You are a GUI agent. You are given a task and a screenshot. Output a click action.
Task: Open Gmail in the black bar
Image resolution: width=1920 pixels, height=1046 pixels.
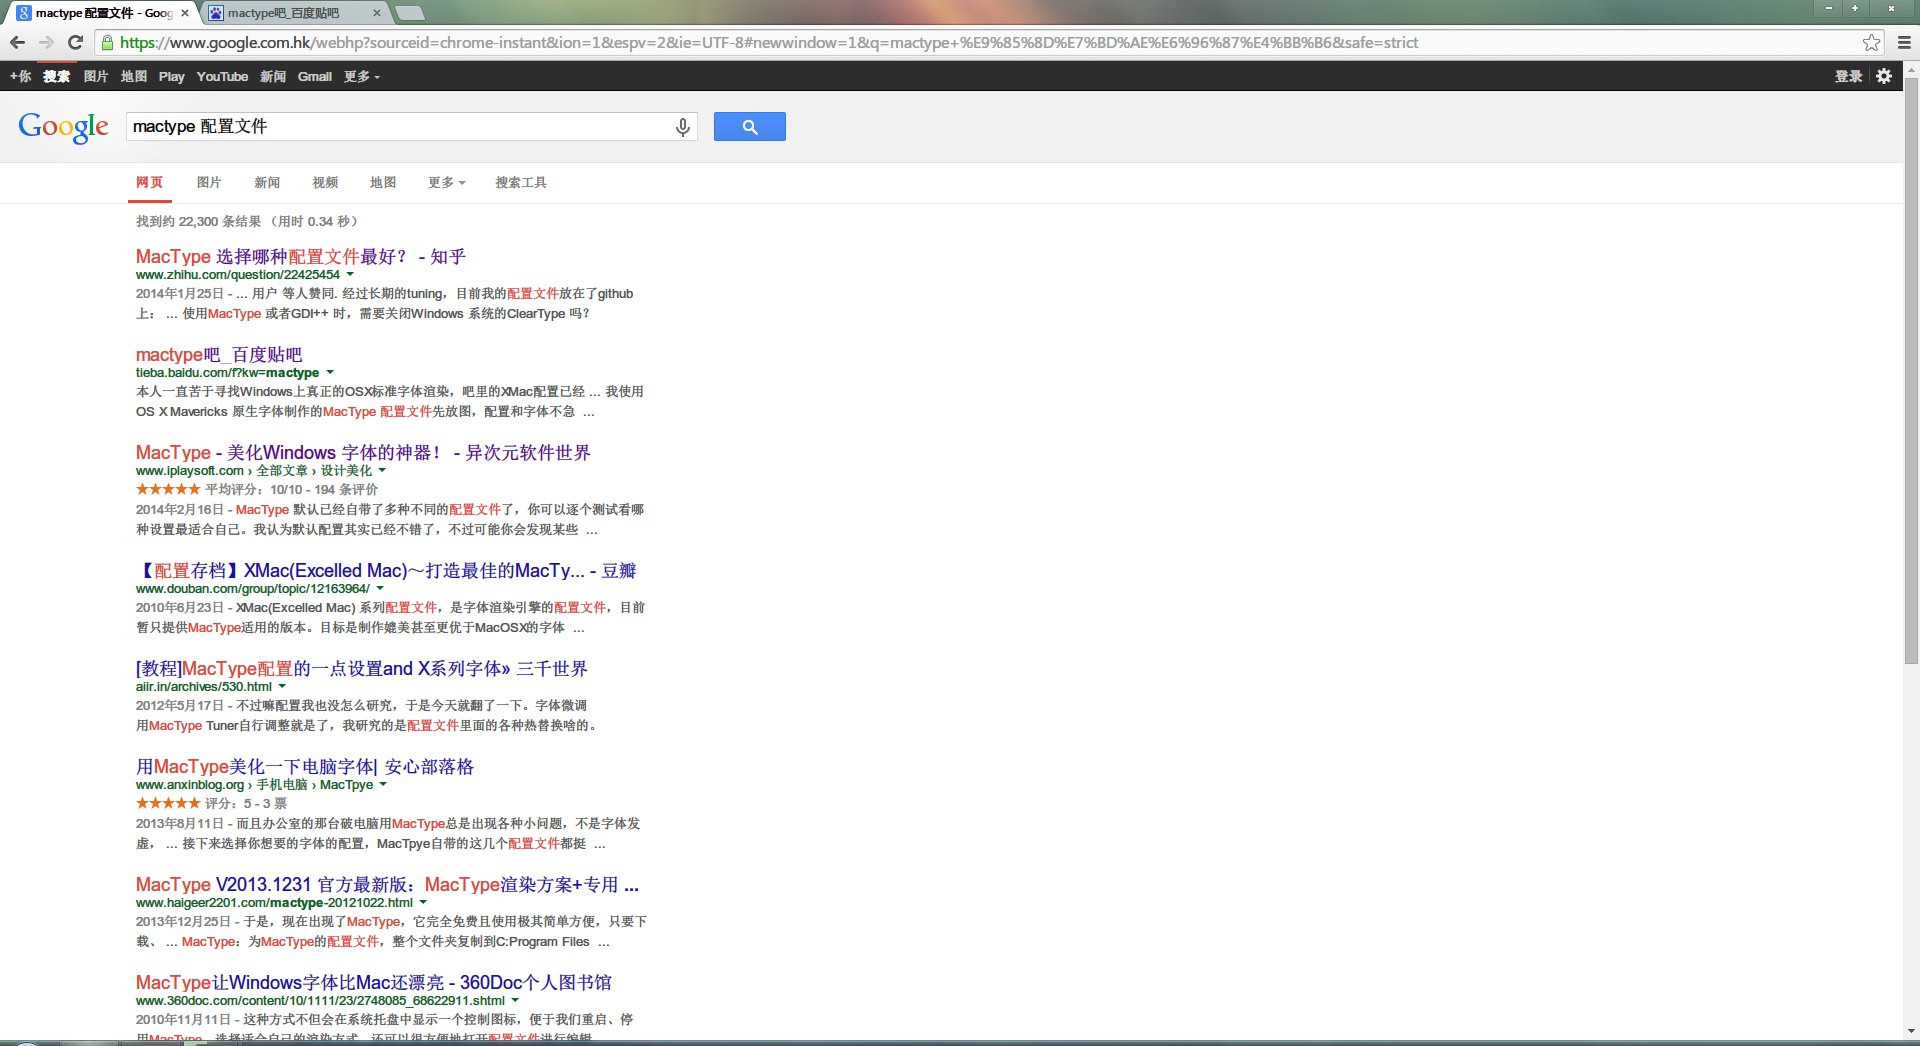(x=315, y=76)
